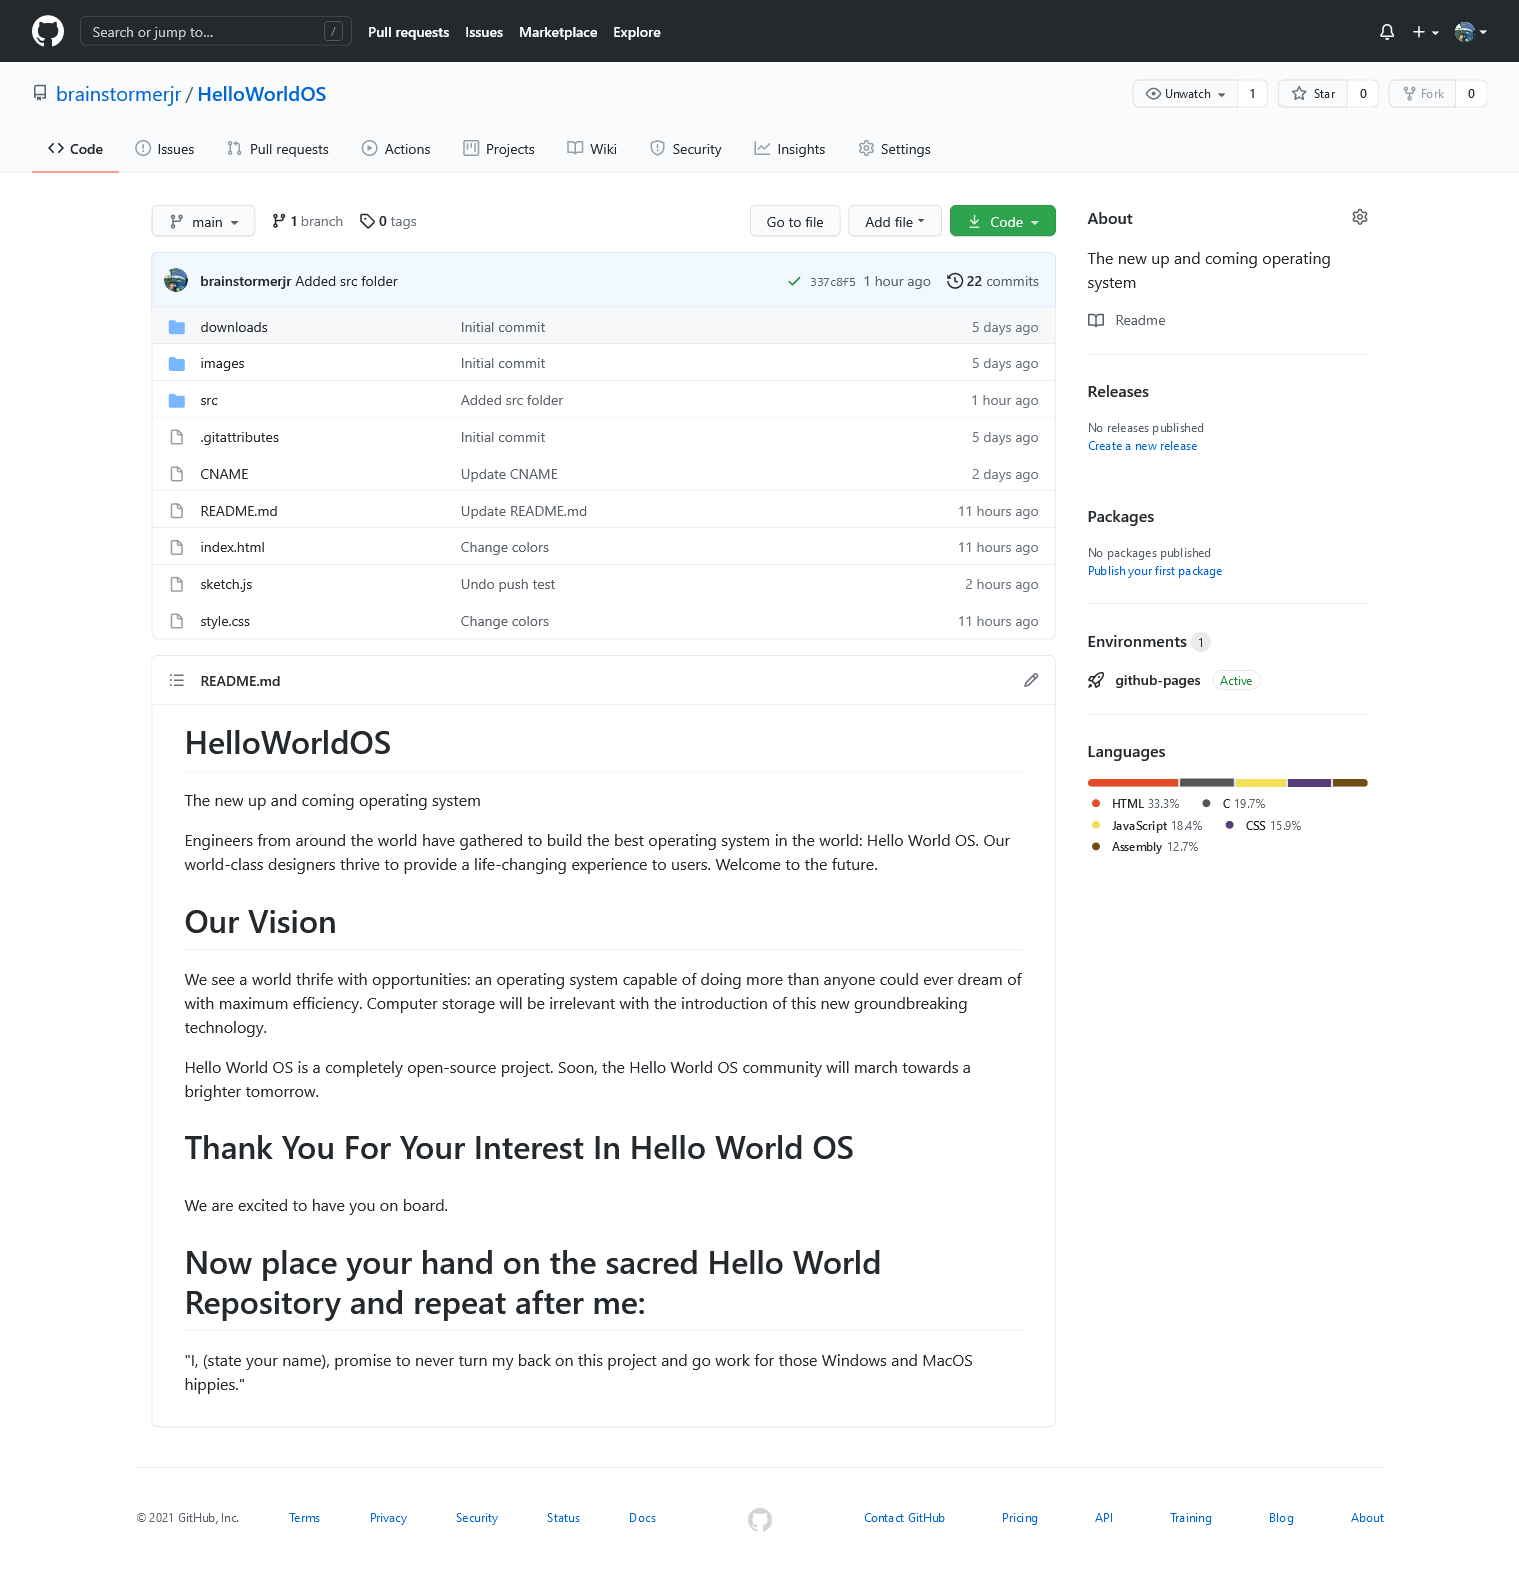Open the Unwatch dropdown

point(1185,94)
